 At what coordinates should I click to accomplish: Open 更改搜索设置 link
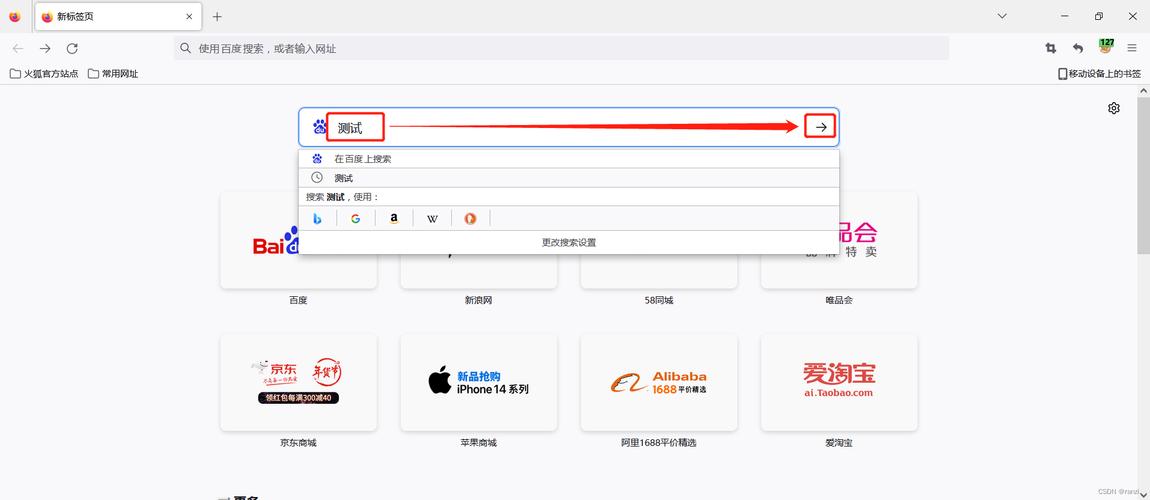tap(569, 243)
